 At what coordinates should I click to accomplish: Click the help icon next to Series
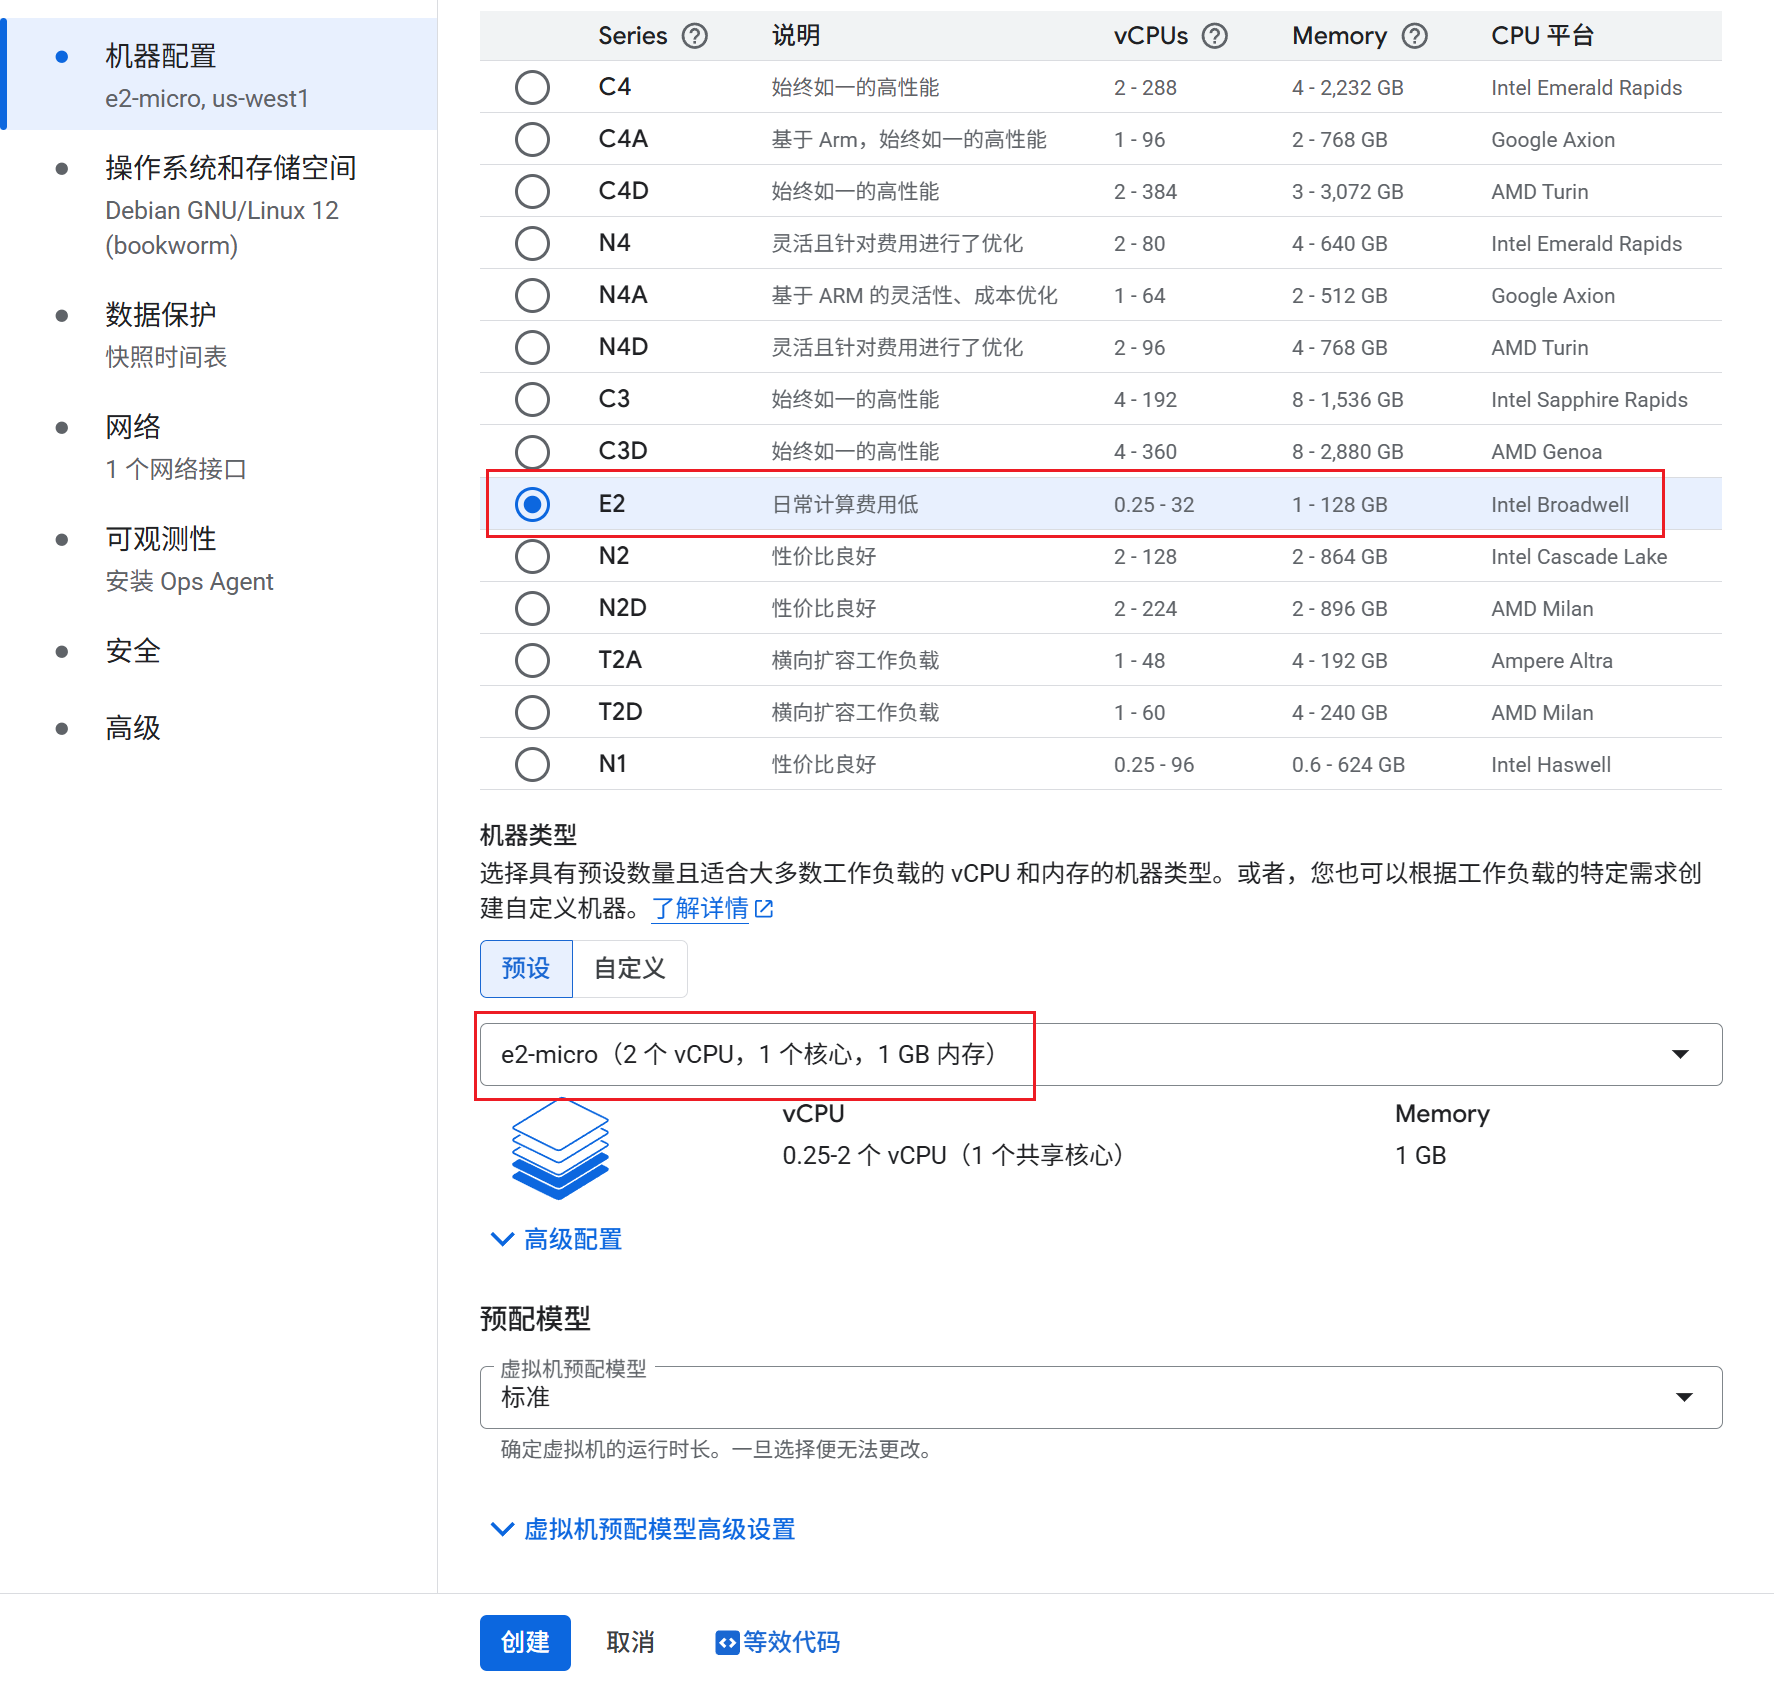click(694, 36)
